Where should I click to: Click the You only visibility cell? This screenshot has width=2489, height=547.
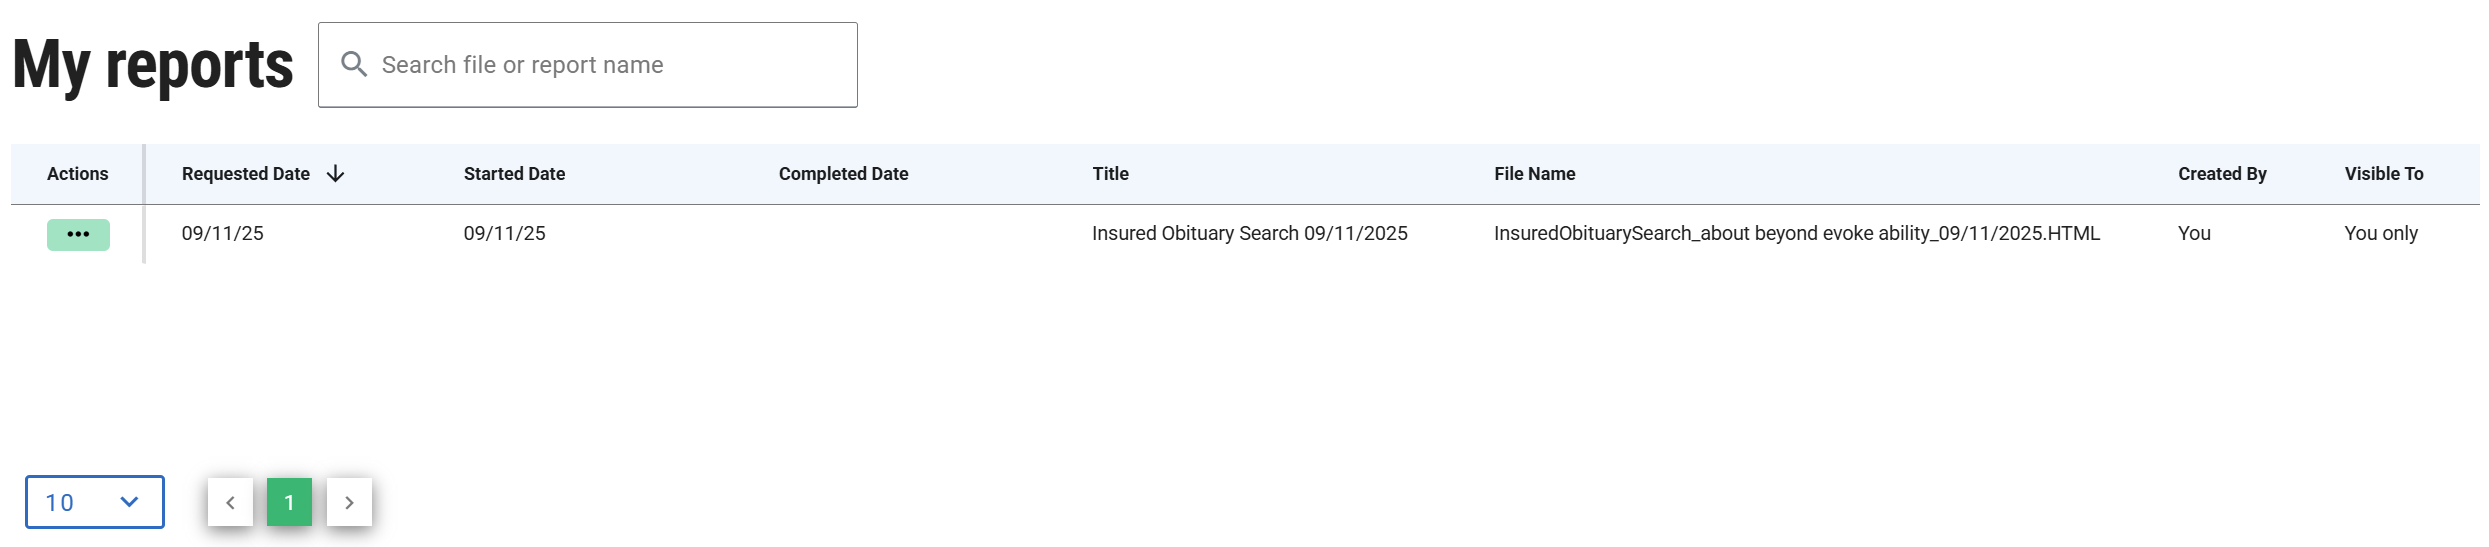pos(2380,234)
